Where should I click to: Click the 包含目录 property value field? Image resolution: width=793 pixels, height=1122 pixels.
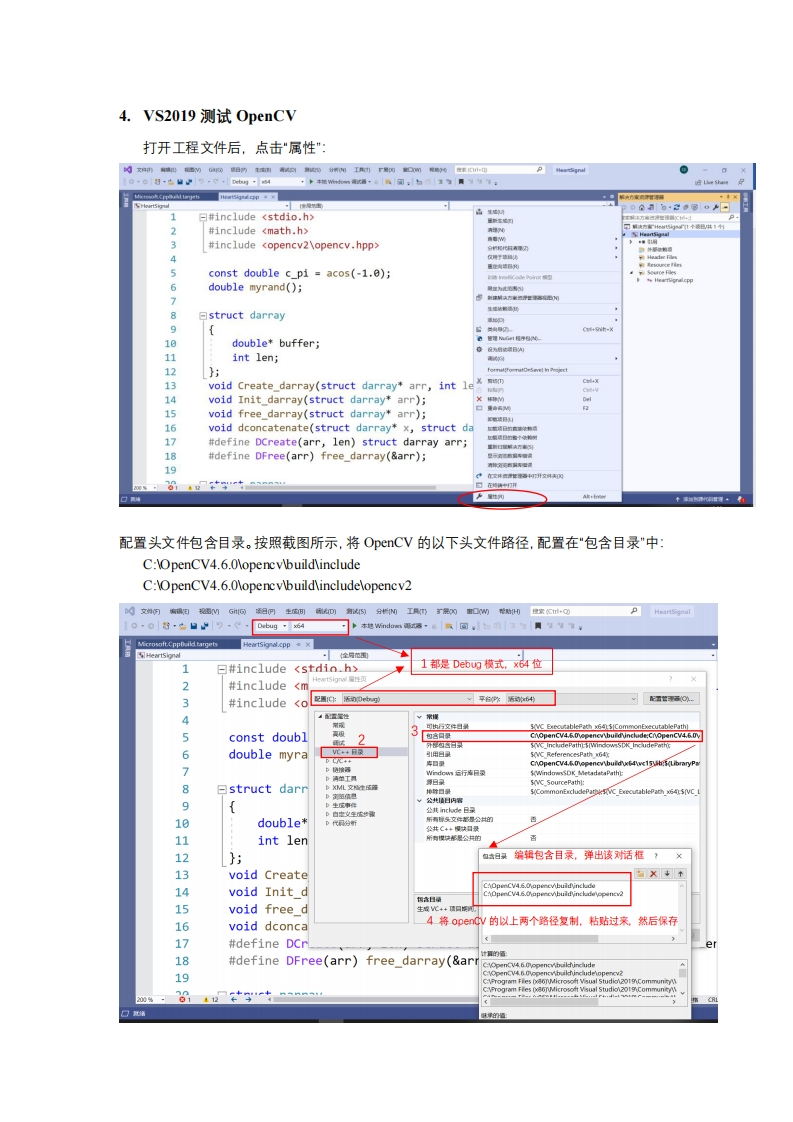click(613, 735)
